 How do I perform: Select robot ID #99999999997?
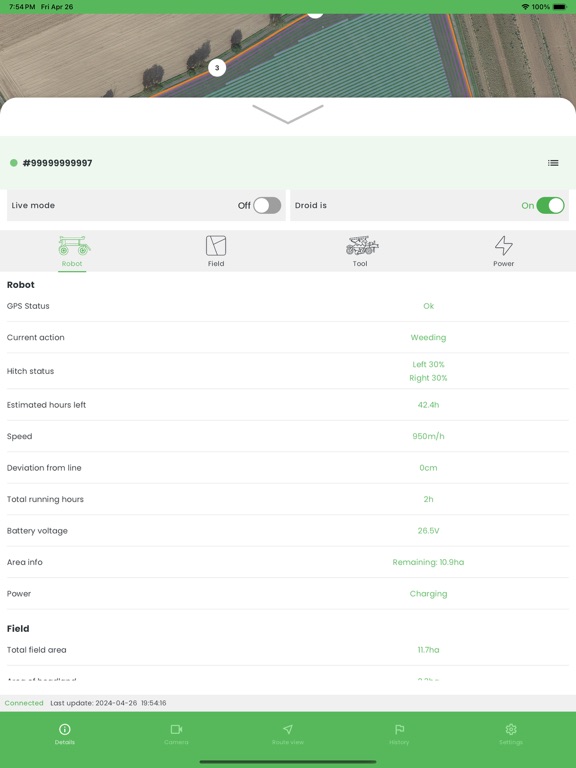point(57,163)
